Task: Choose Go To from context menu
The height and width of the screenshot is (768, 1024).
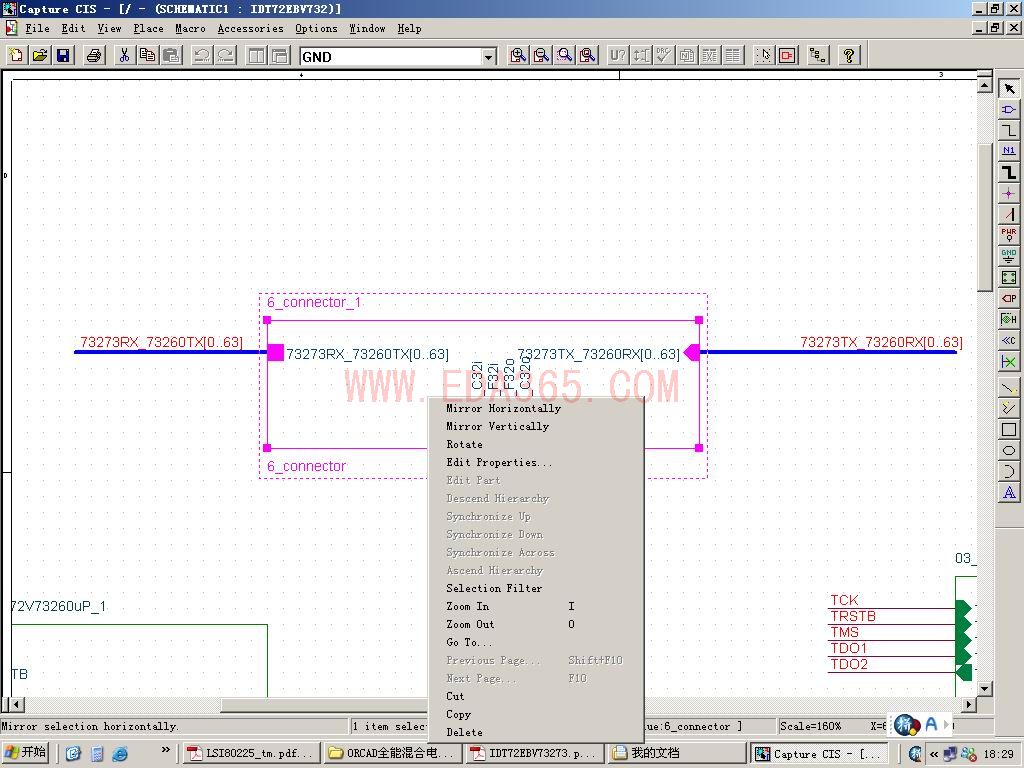Action: 536,643
